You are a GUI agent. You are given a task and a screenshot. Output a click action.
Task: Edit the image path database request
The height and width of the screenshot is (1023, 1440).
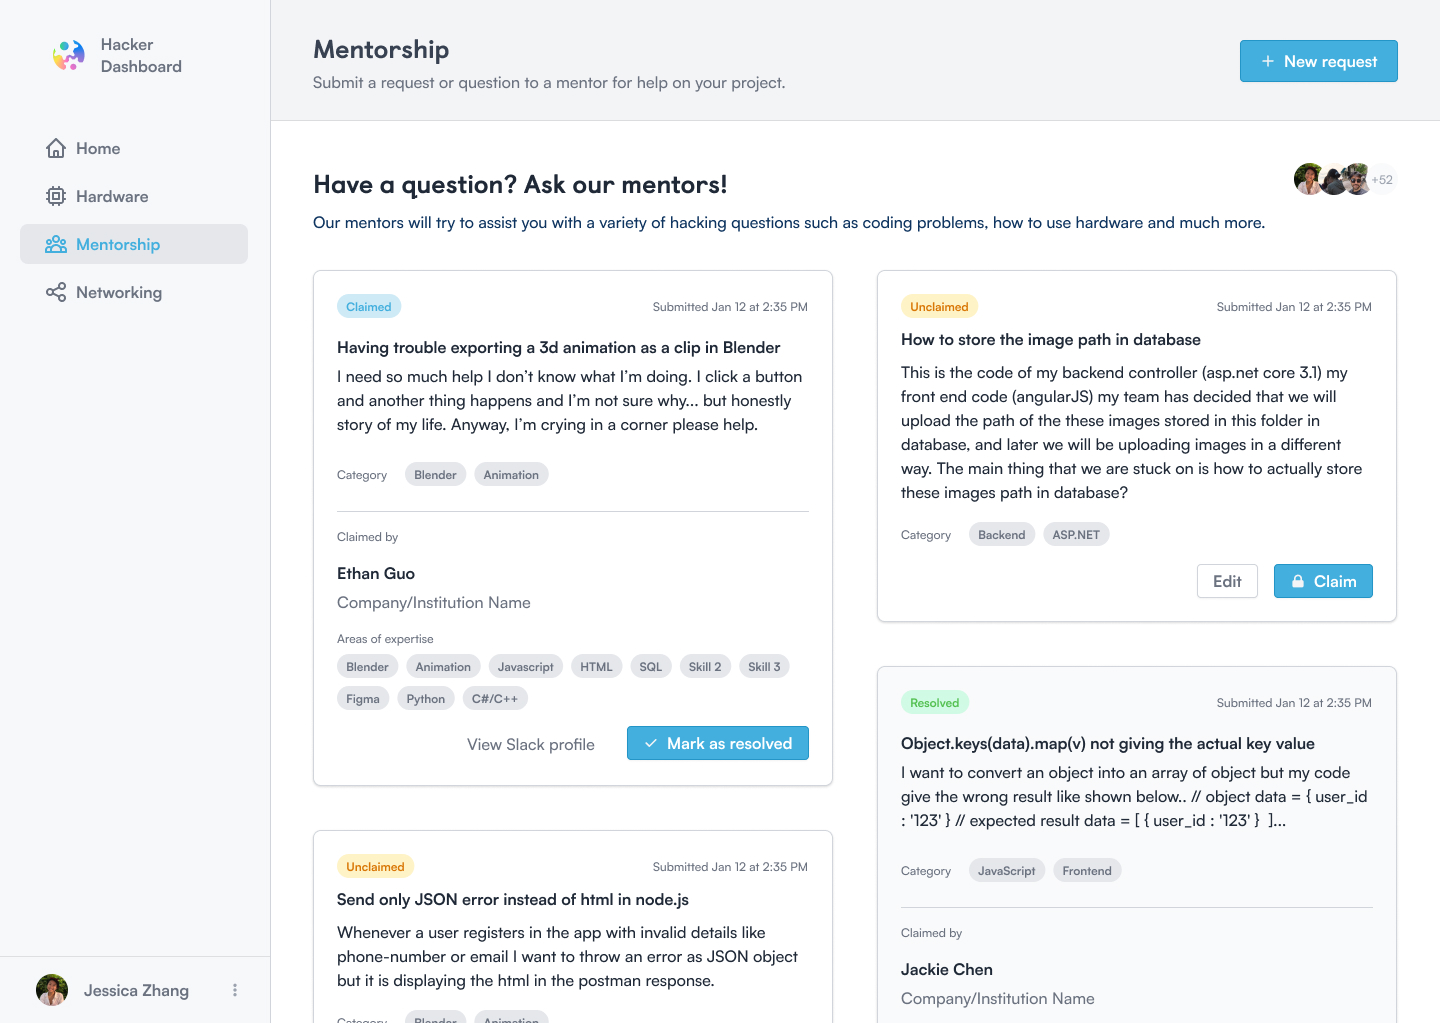[x=1226, y=581]
